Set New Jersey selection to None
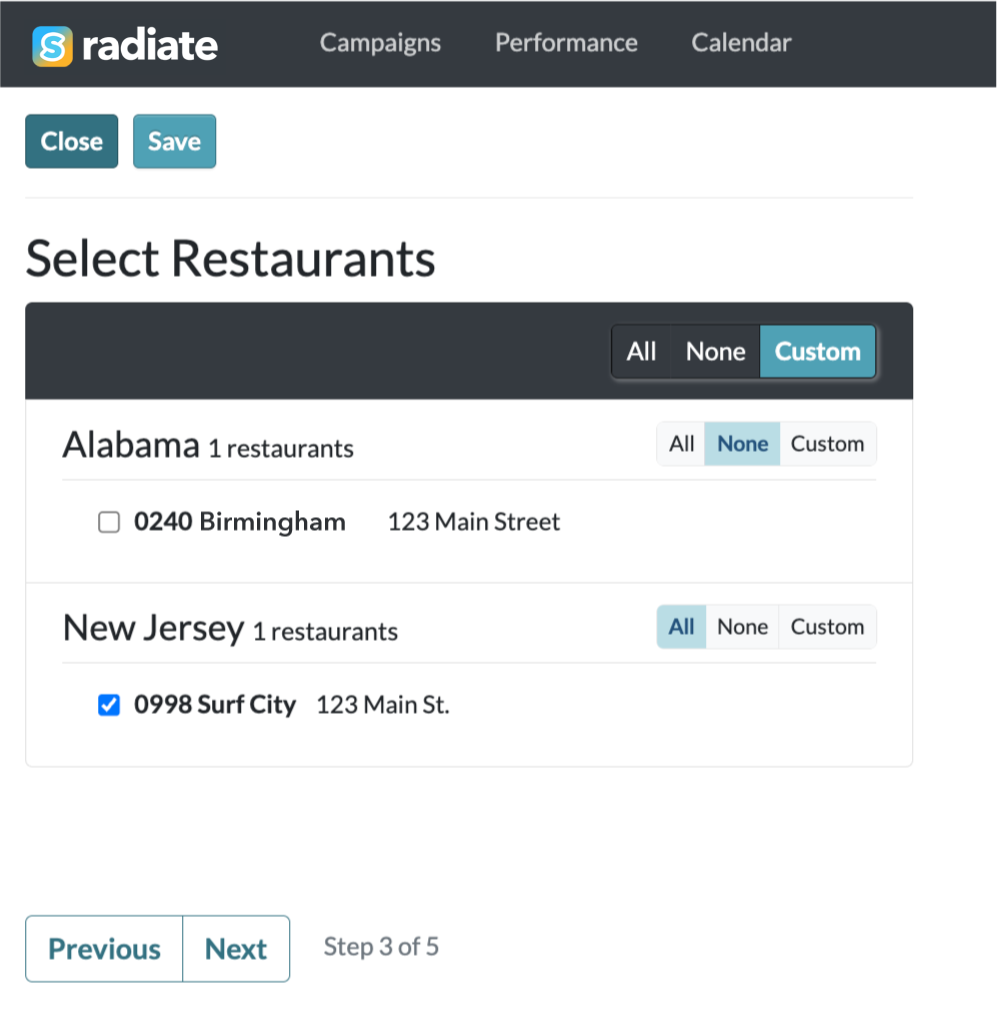The width and height of the screenshot is (998, 1014). [743, 627]
